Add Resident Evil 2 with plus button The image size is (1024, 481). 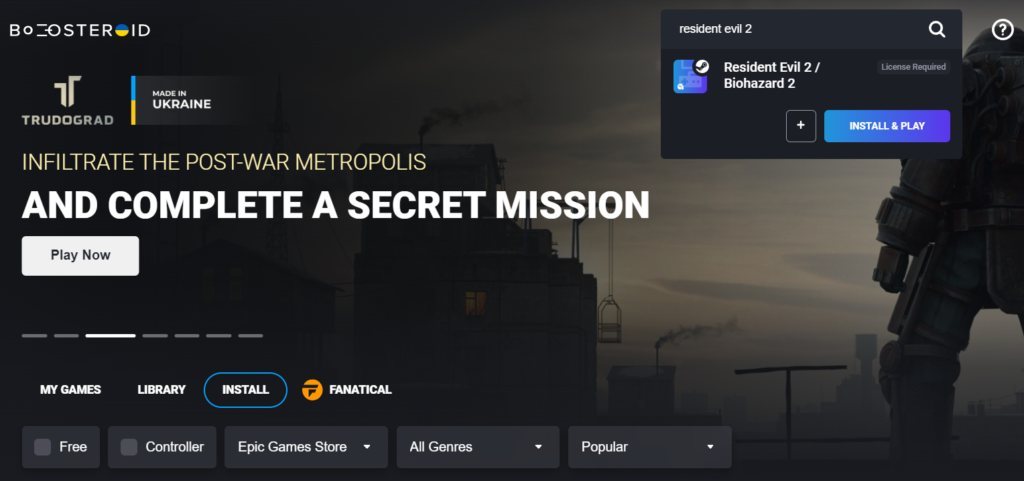click(x=801, y=126)
